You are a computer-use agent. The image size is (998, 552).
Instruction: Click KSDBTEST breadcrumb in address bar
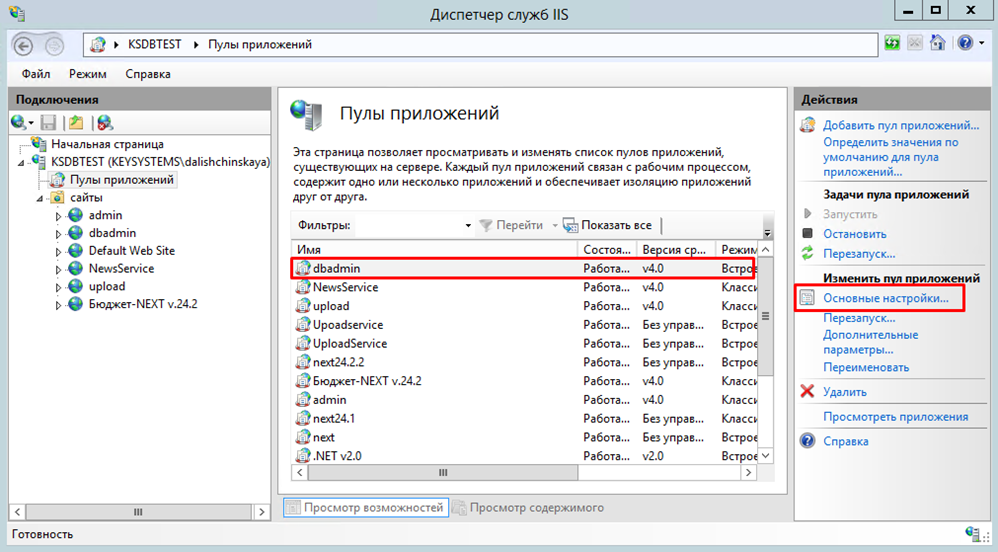pyautogui.click(x=155, y=45)
